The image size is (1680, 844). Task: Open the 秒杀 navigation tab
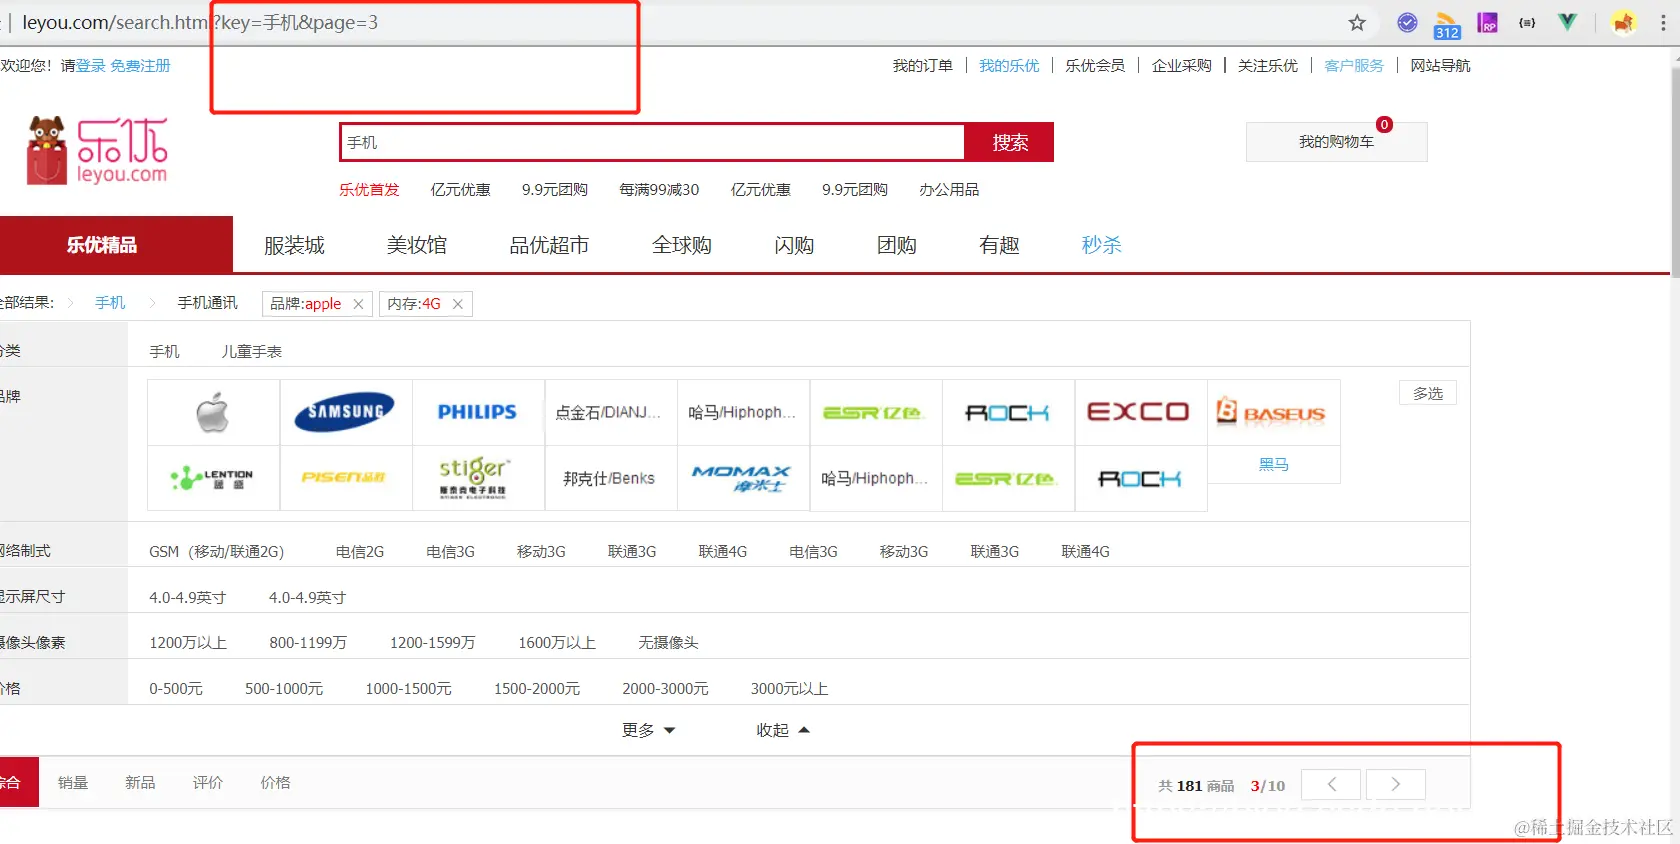pyautogui.click(x=1101, y=245)
